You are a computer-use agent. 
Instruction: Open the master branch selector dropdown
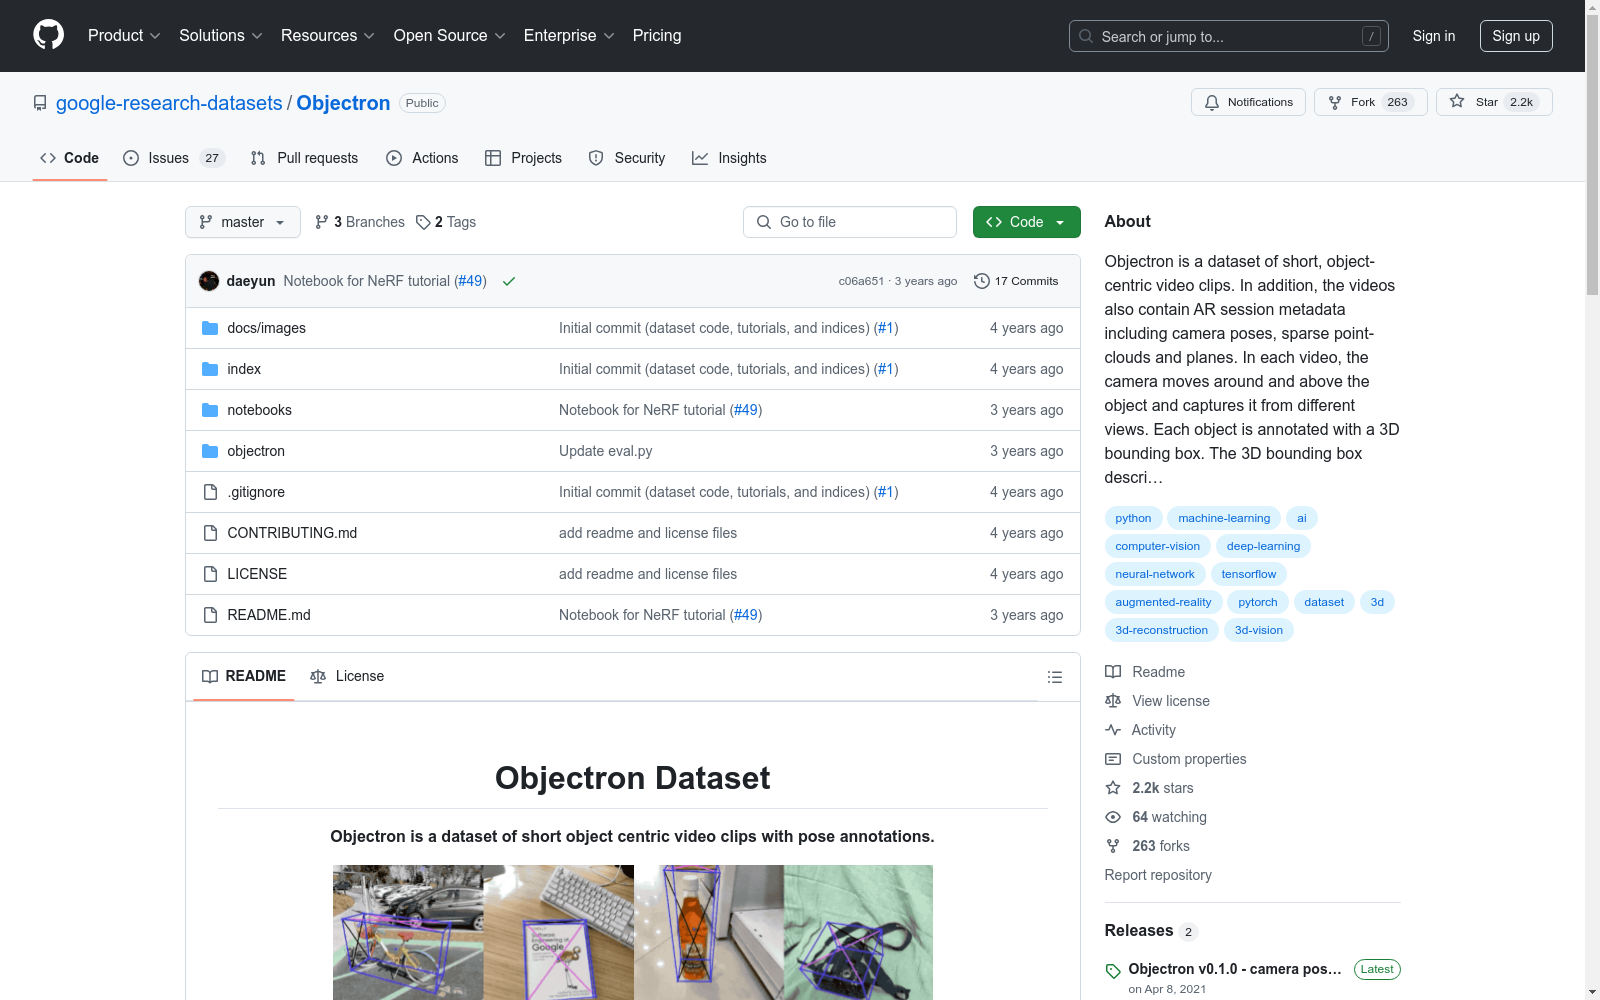pos(243,222)
